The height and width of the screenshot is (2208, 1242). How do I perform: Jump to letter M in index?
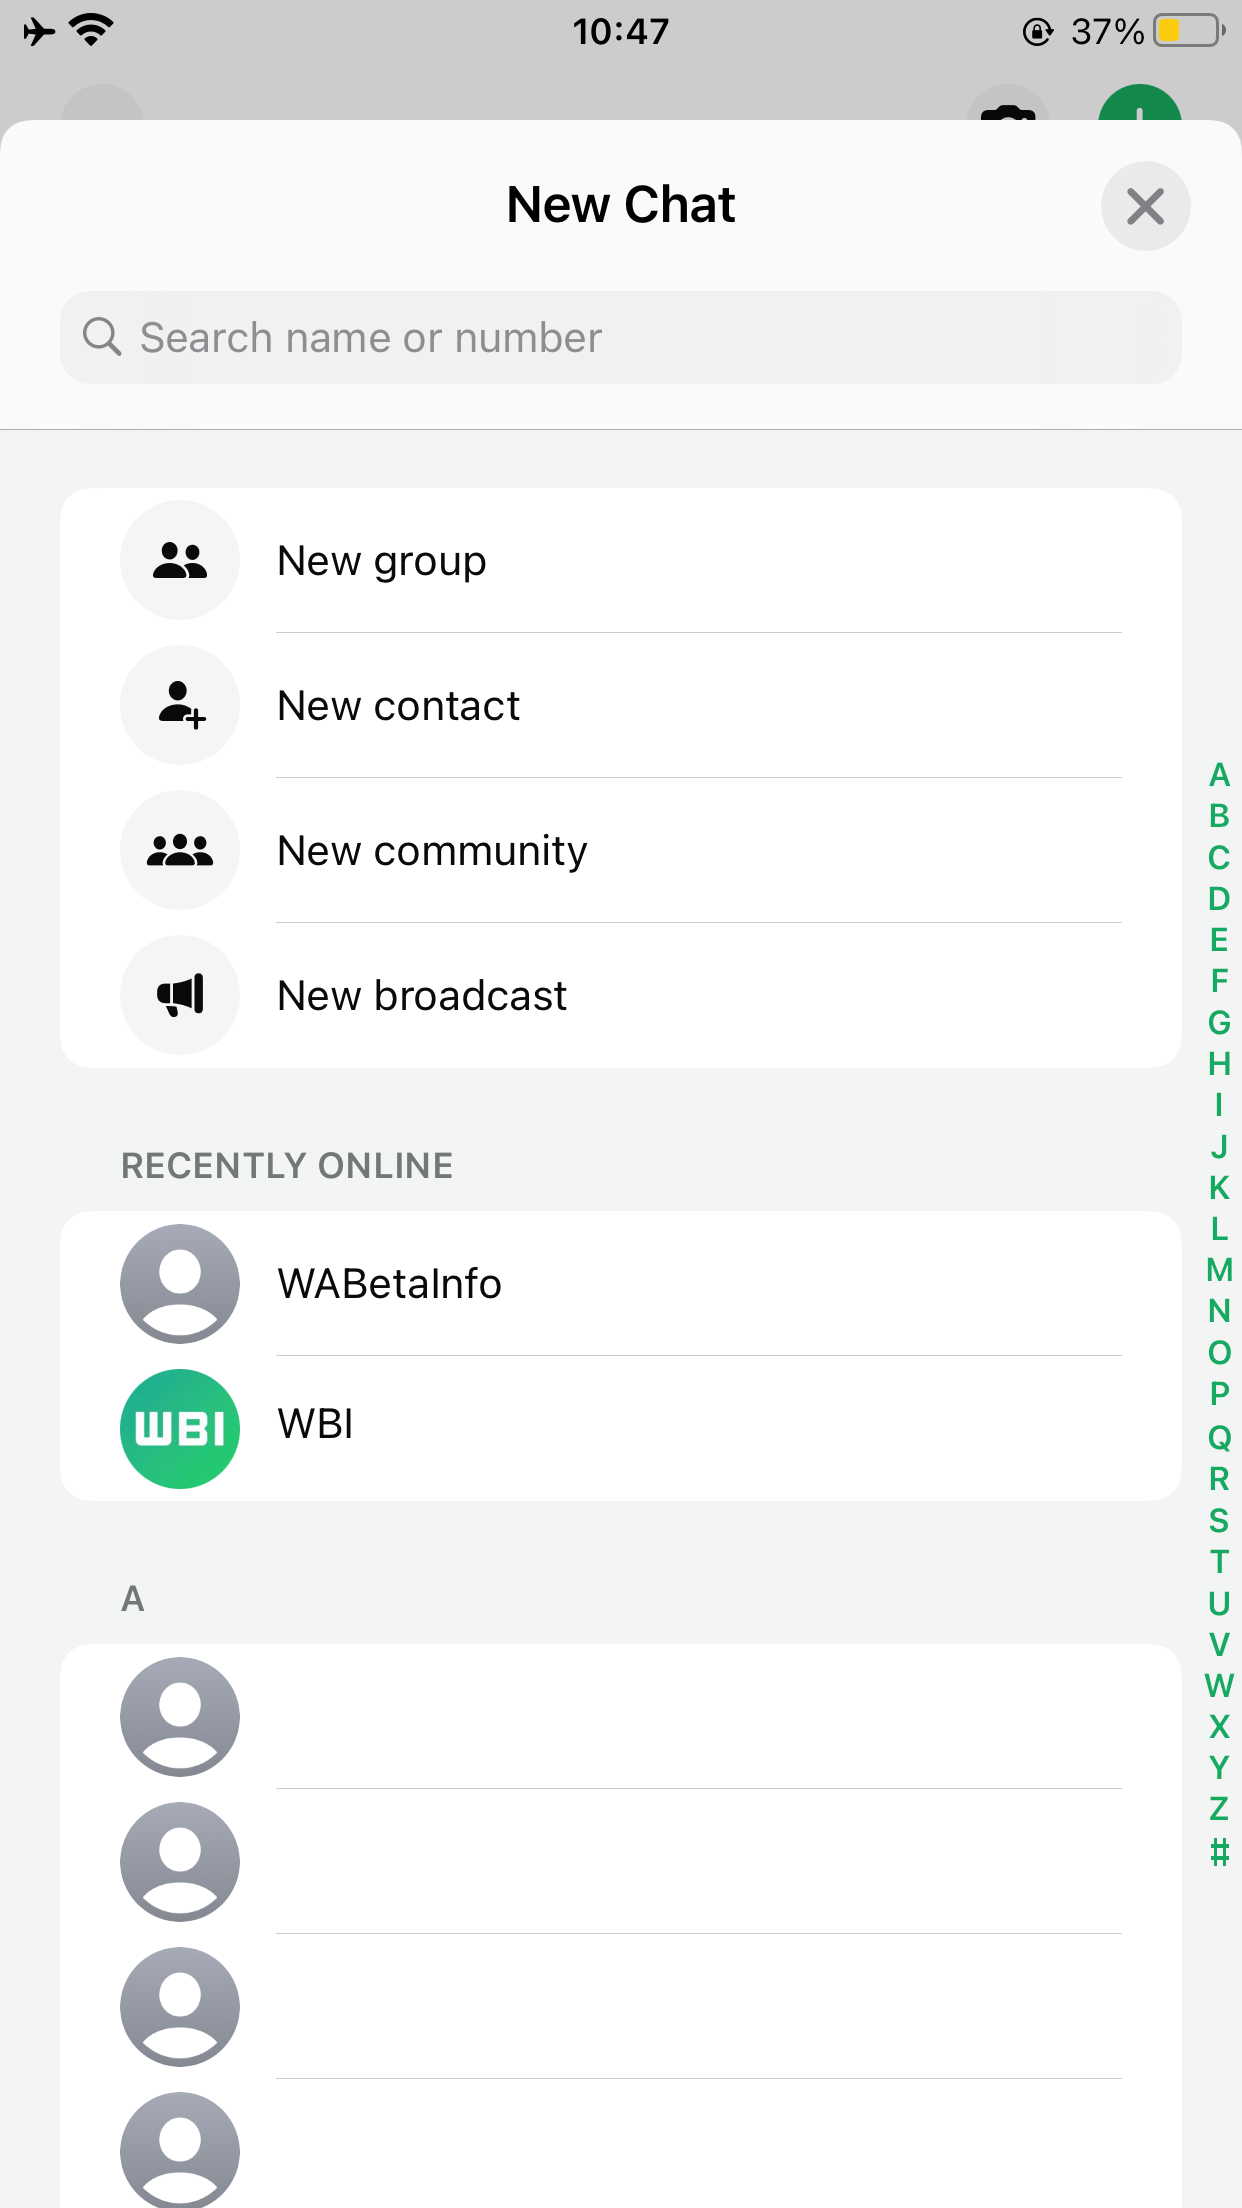[x=1219, y=1270]
